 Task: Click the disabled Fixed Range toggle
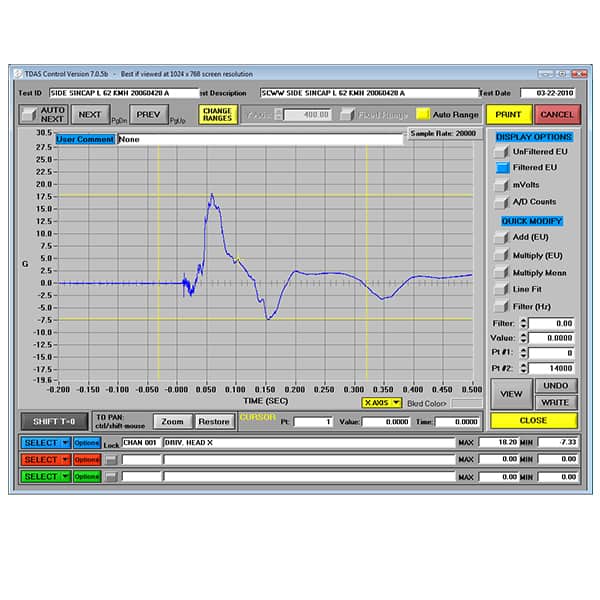tap(347, 114)
